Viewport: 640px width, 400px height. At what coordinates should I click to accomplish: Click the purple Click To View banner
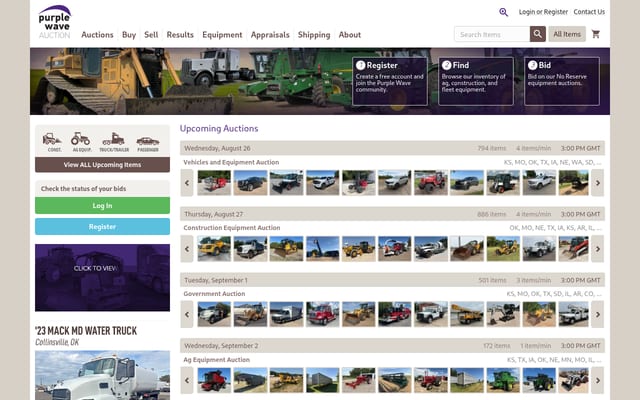click(102, 278)
